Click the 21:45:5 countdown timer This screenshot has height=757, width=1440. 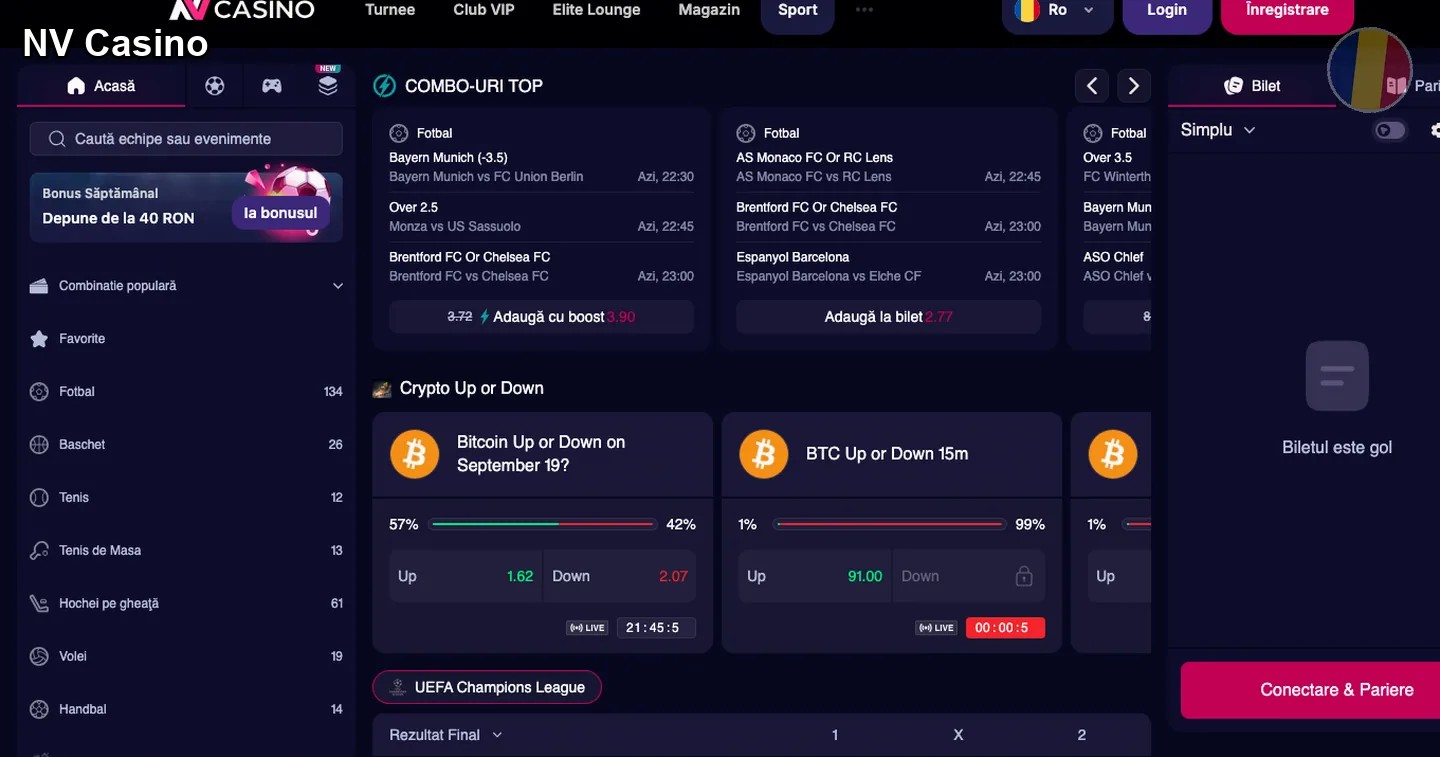click(x=656, y=628)
